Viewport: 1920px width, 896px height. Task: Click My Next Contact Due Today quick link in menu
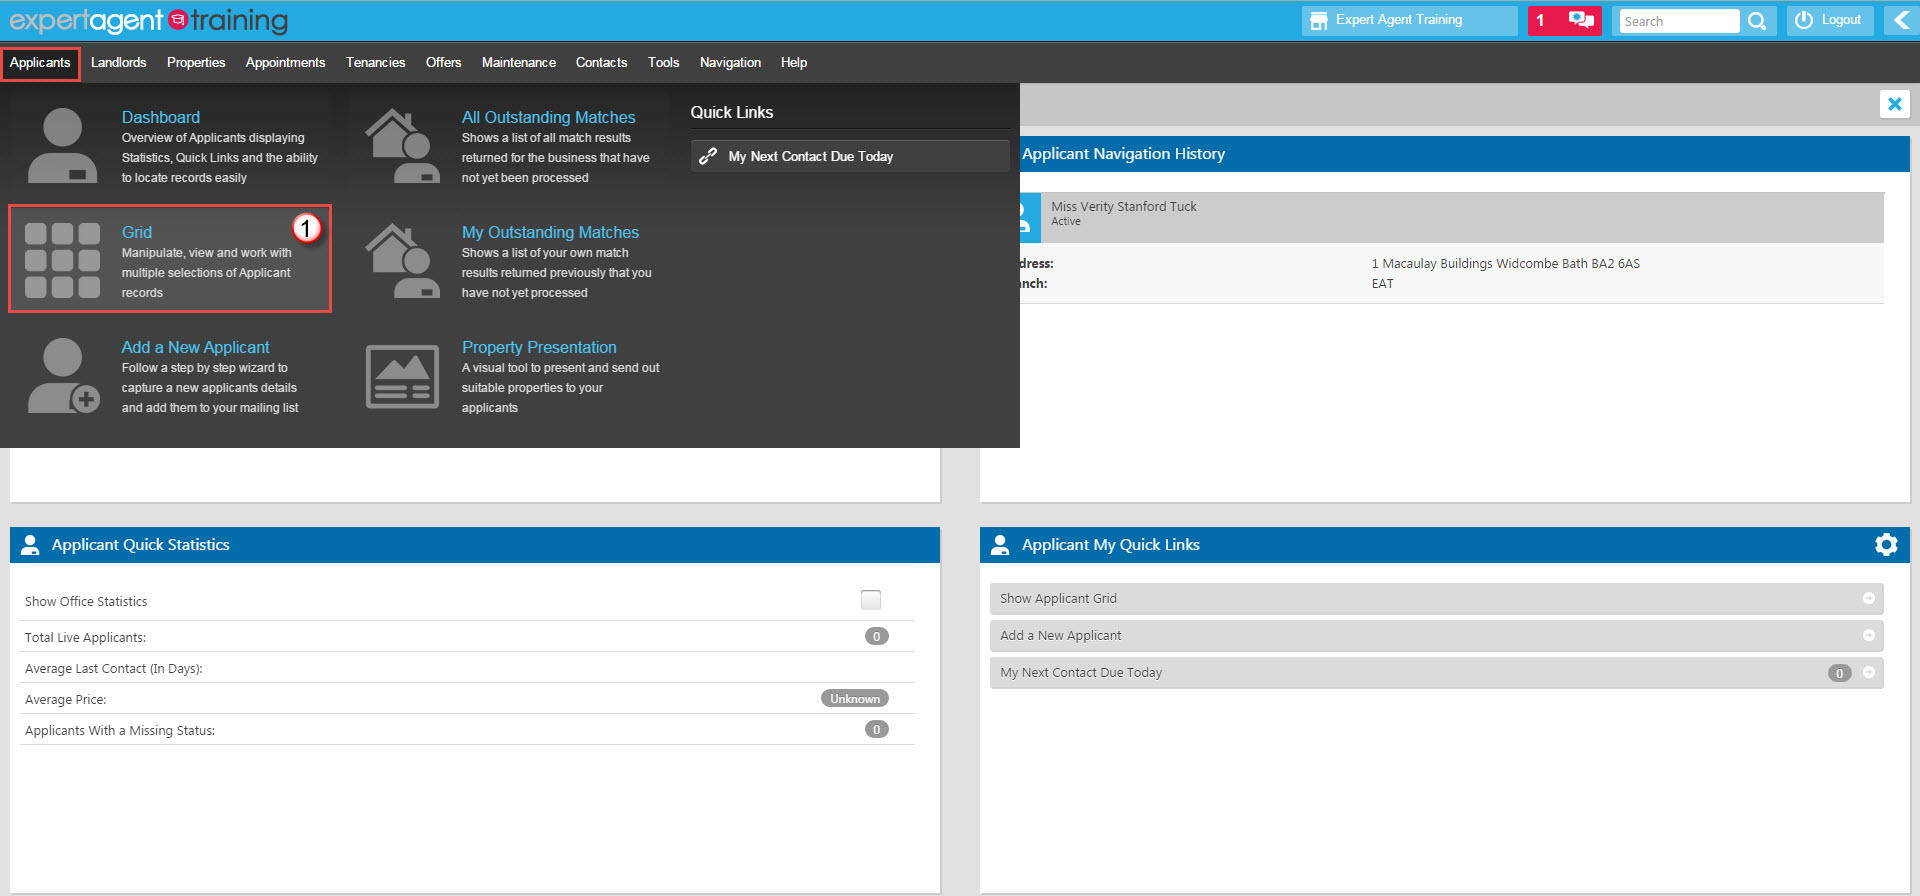pos(850,156)
